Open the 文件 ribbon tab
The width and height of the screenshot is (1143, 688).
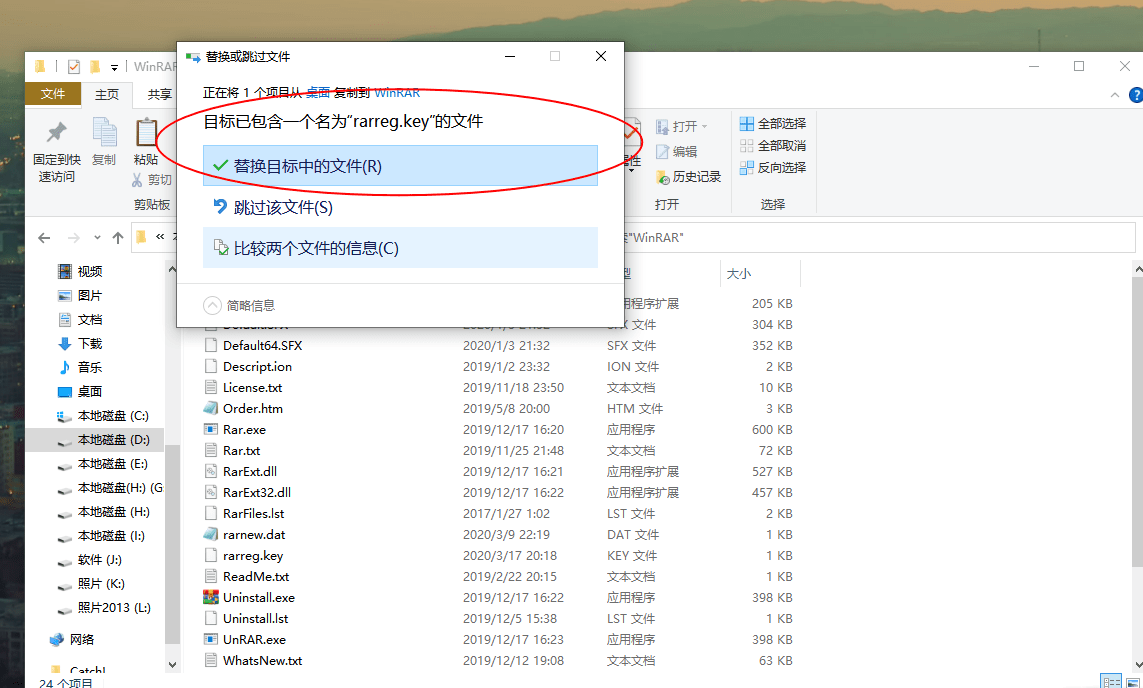click(x=52, y=93)
